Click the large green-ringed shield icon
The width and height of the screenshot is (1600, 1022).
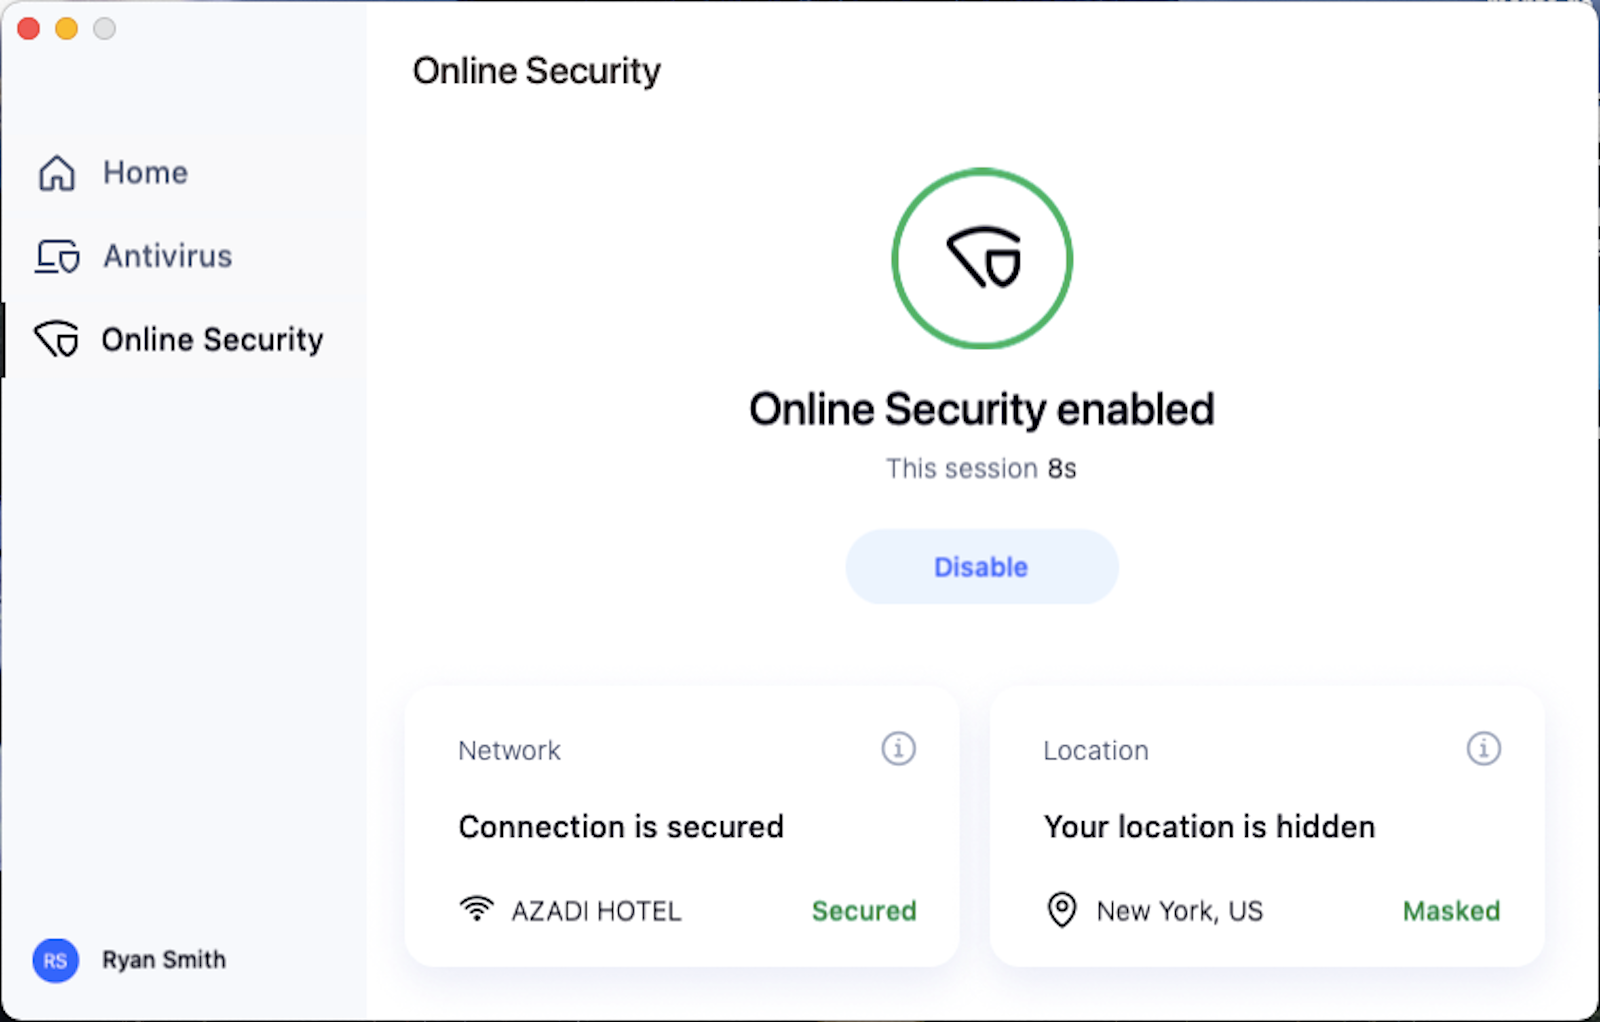(x=982, y=259)
